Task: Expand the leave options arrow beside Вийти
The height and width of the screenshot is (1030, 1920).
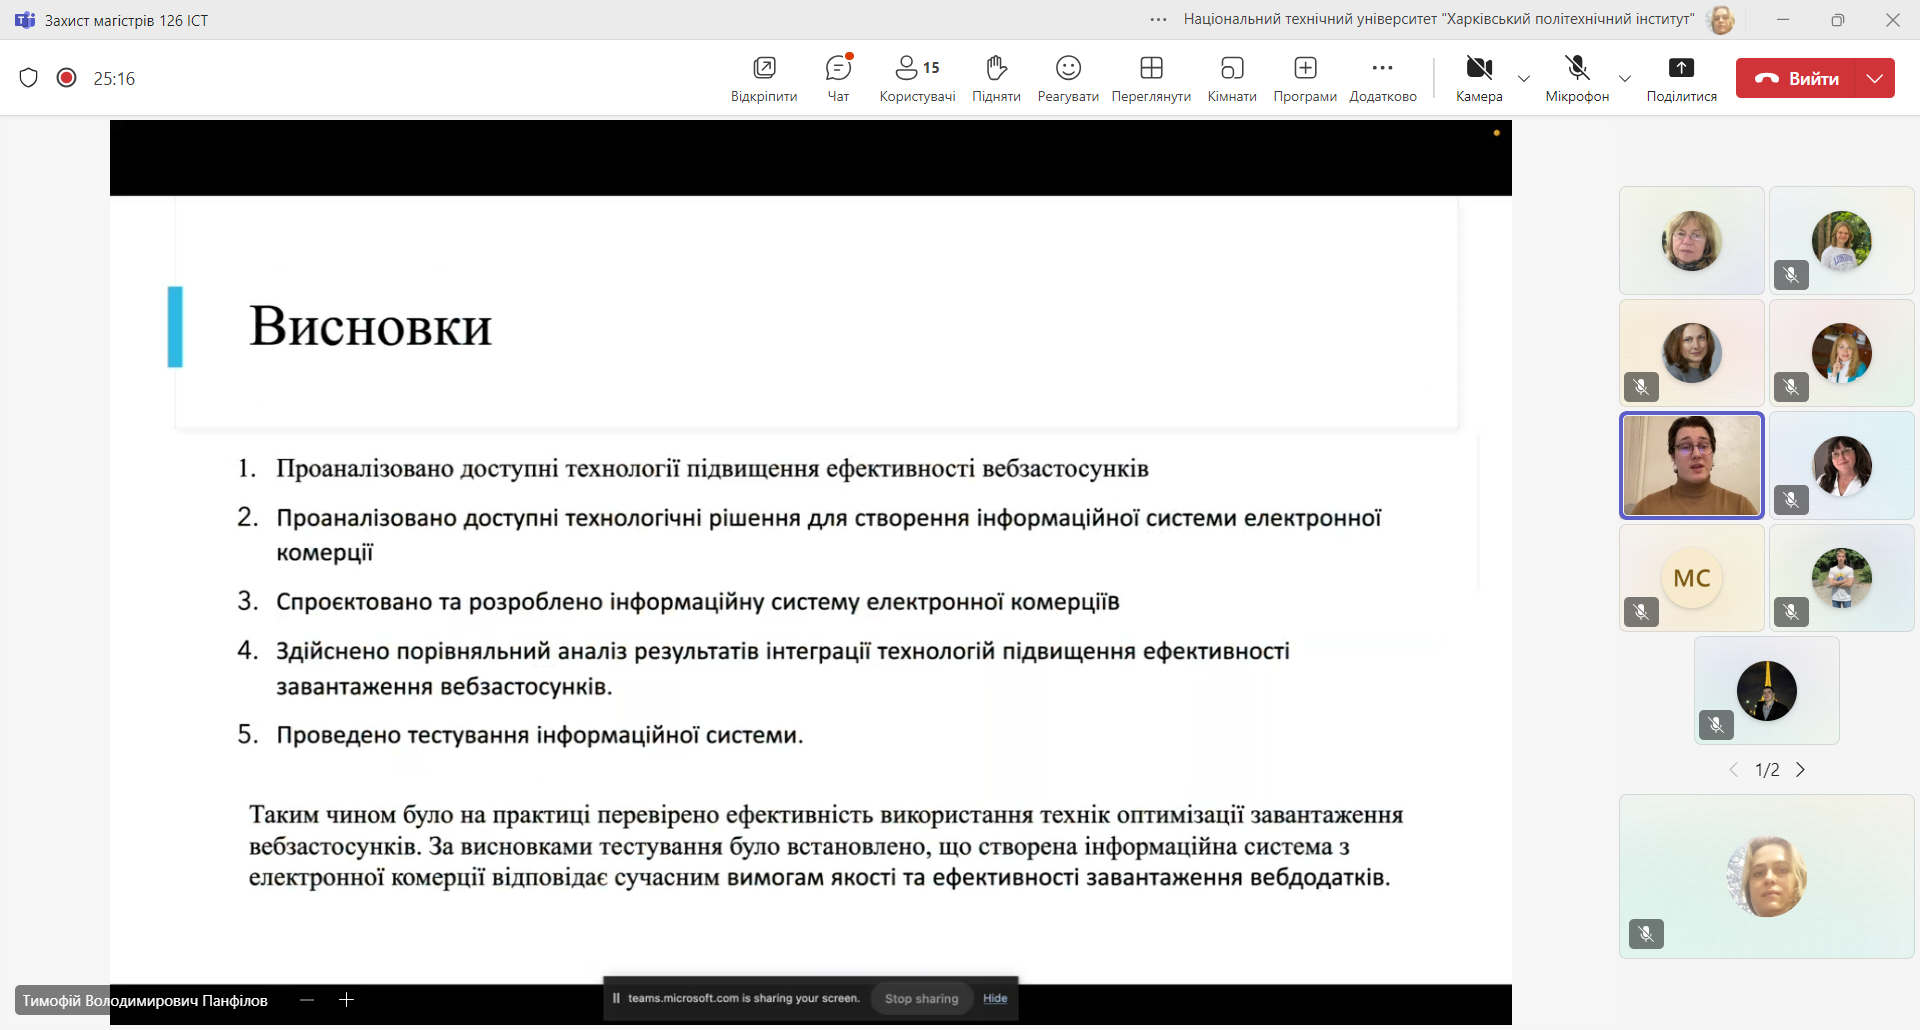Action: pos(1875,78)
